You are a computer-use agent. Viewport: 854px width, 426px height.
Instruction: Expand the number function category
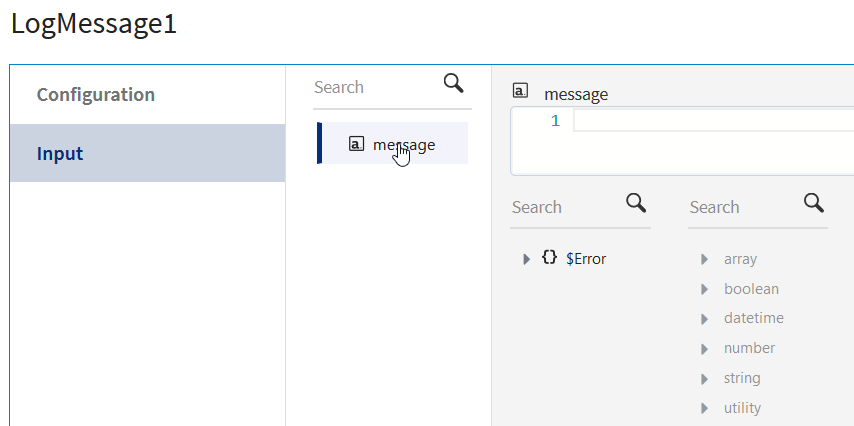(706, 348)
